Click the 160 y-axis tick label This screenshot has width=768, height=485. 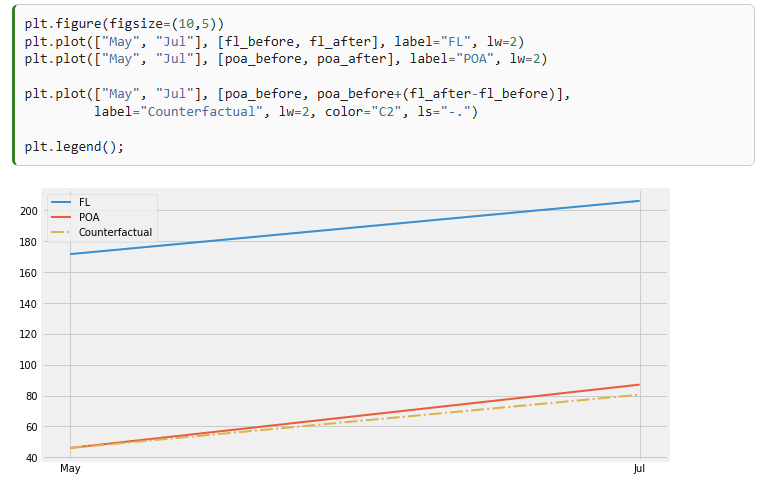(x=28, y=273)
